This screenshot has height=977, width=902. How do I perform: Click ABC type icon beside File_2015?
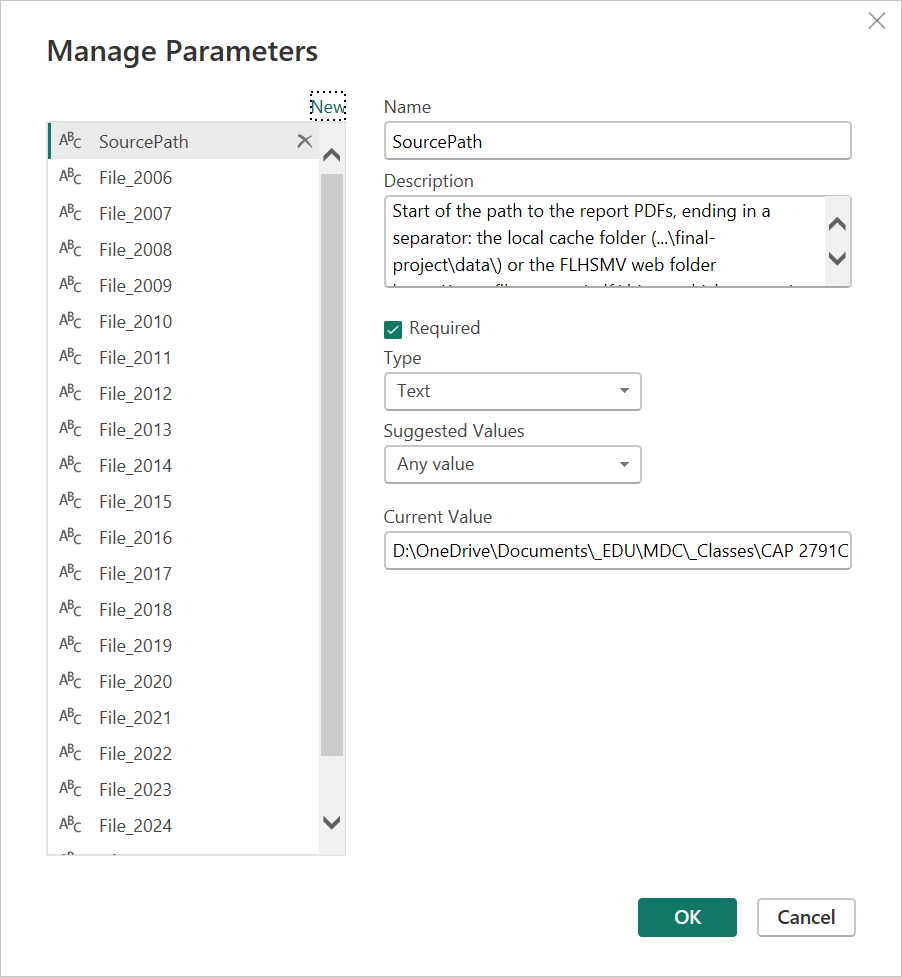[70, 501]
